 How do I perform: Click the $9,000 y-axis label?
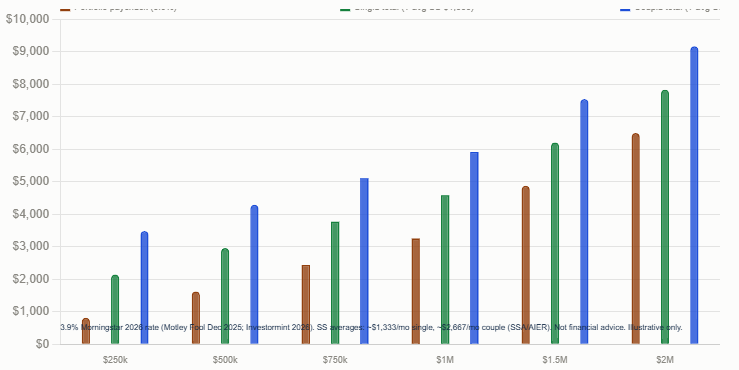[x=31, y=51]
